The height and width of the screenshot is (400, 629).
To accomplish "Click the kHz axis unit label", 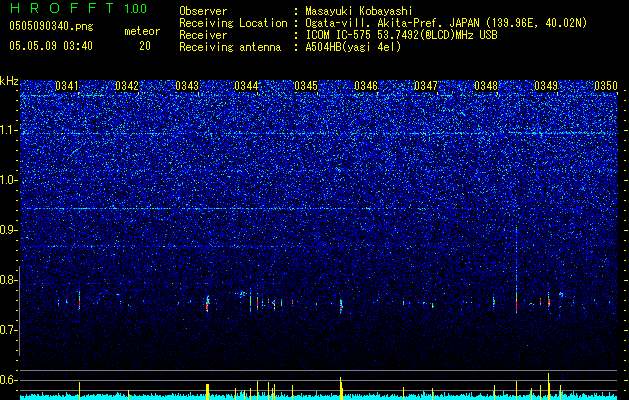I will click(x=9, y=81).
